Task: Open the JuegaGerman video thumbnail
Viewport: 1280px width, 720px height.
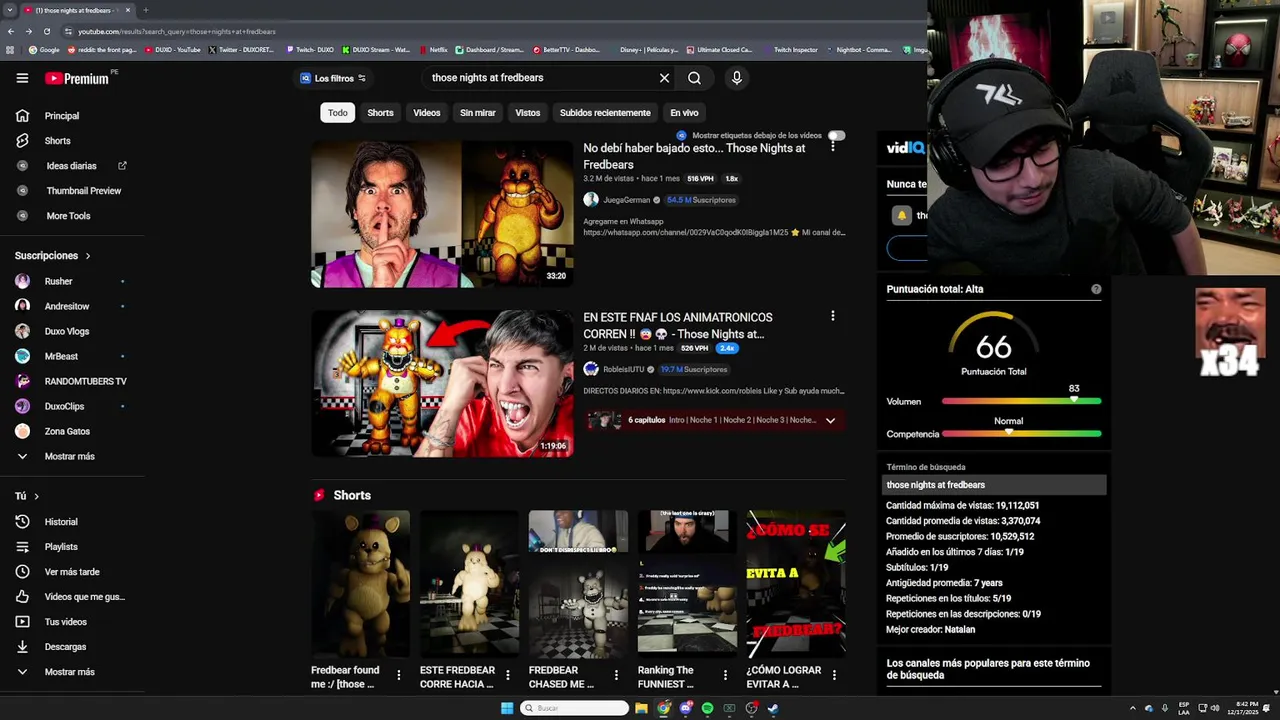Action: tap(442, 214)
